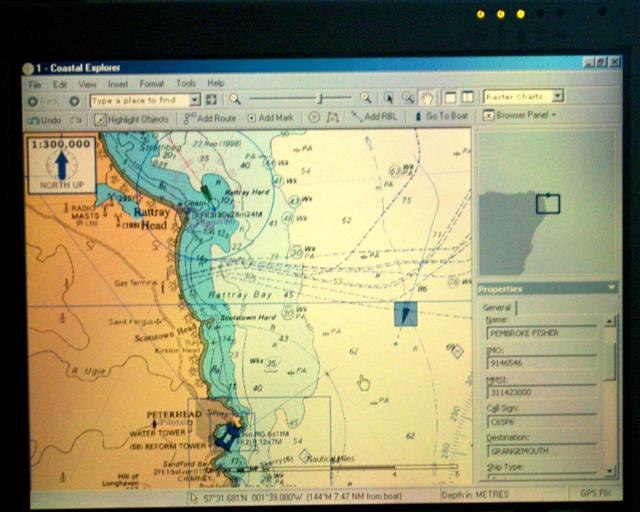
Task: Open the Insert menu
Action: click(x=118, y=84)
